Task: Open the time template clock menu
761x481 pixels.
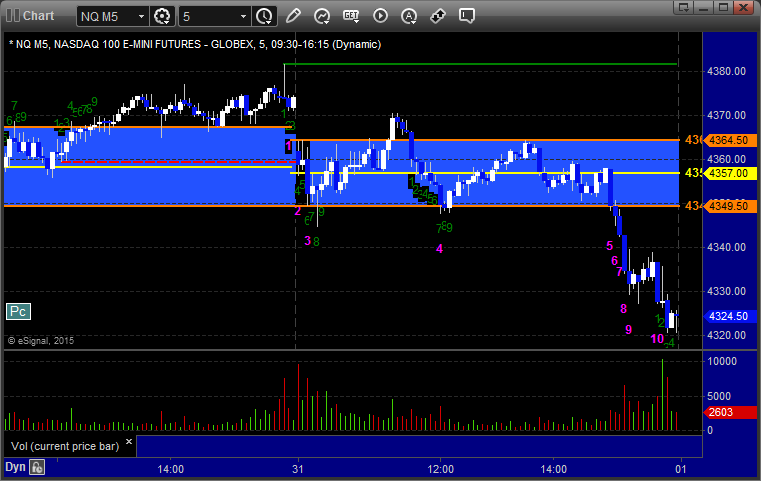Action: 265,16
